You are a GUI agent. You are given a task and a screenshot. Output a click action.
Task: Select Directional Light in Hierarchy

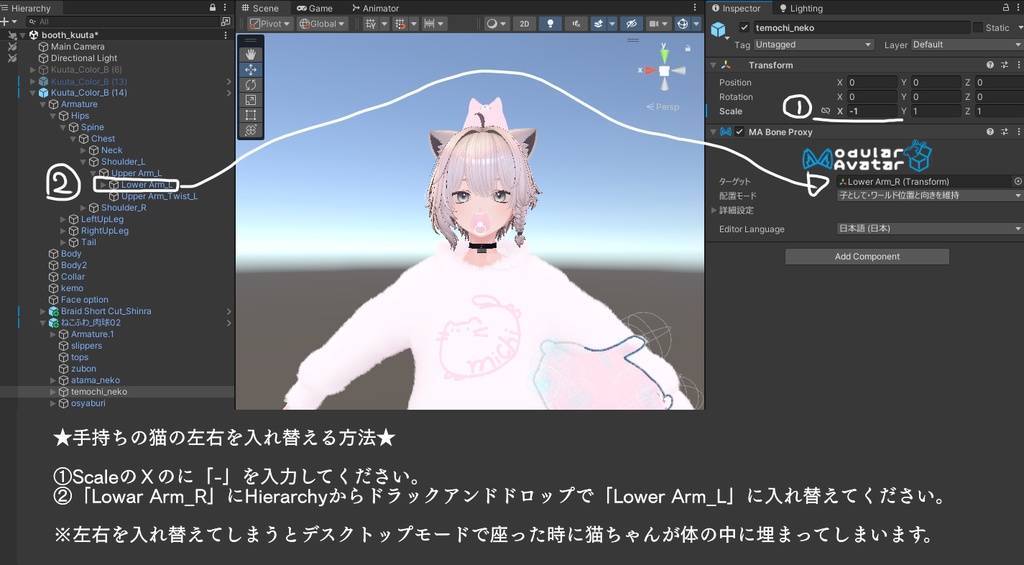[84, 58]
